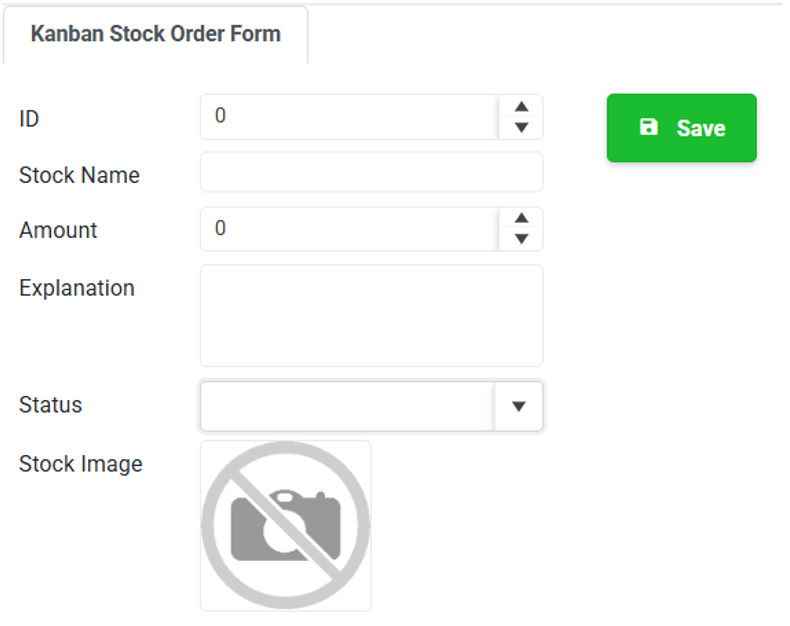Click the Stock Image label
Viewport: 790px width, 626px height.
pos(81,464)
